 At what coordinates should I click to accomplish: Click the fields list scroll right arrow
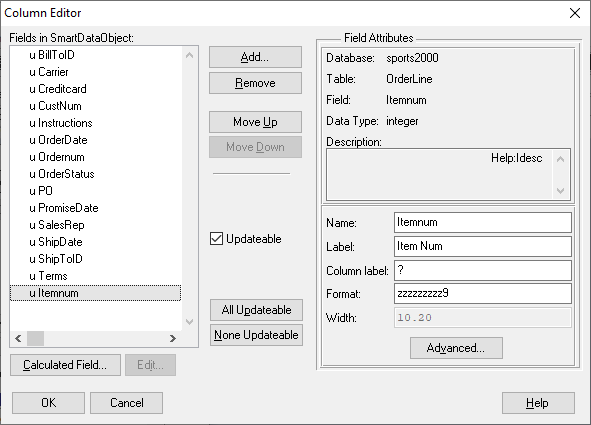[x=173, y=338]
